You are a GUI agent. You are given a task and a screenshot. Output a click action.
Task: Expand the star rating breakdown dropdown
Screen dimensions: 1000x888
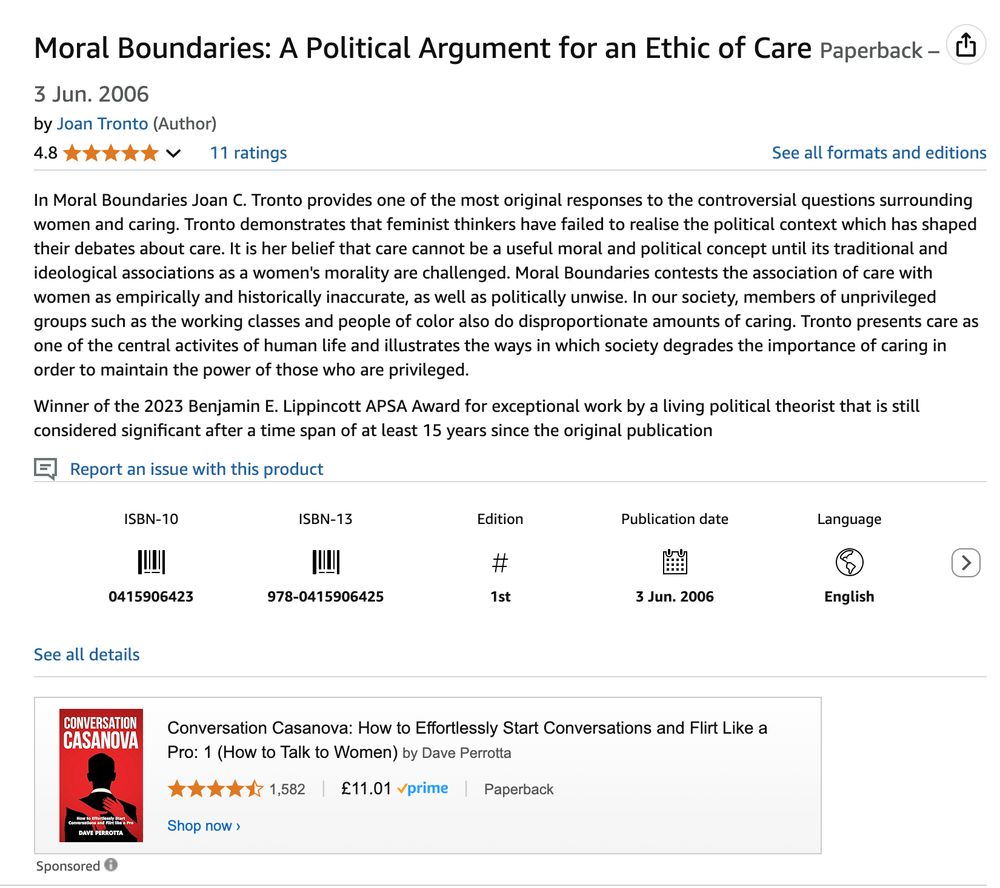pos(172,153)
